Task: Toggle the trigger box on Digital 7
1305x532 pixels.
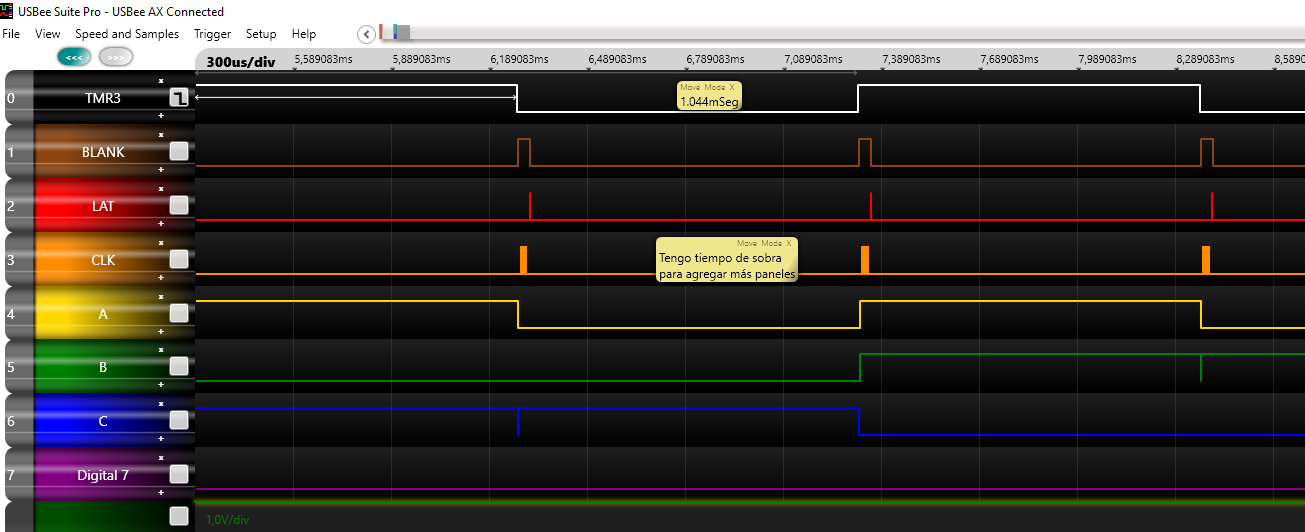Action: (179, 474)
